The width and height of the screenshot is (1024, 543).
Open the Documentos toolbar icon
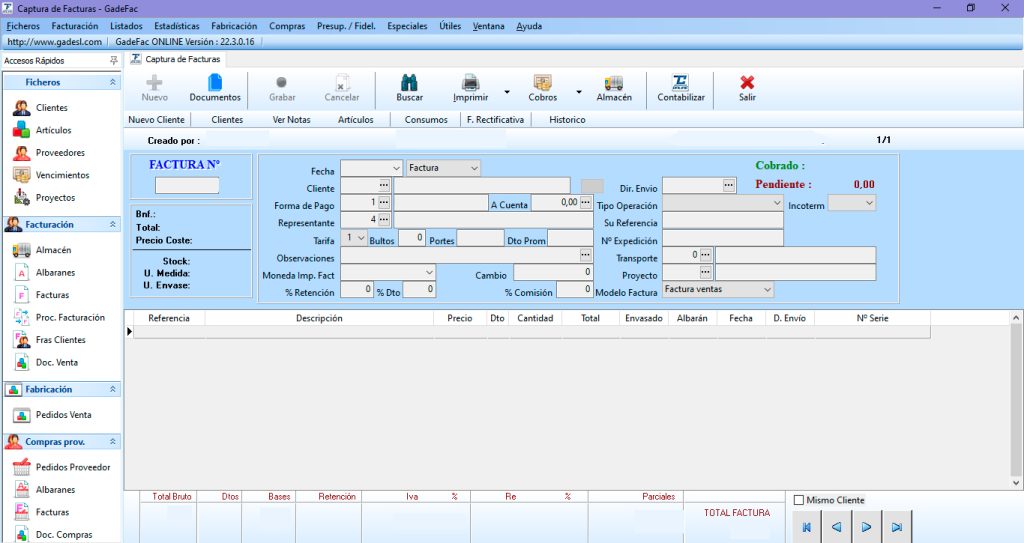point(215,83)
